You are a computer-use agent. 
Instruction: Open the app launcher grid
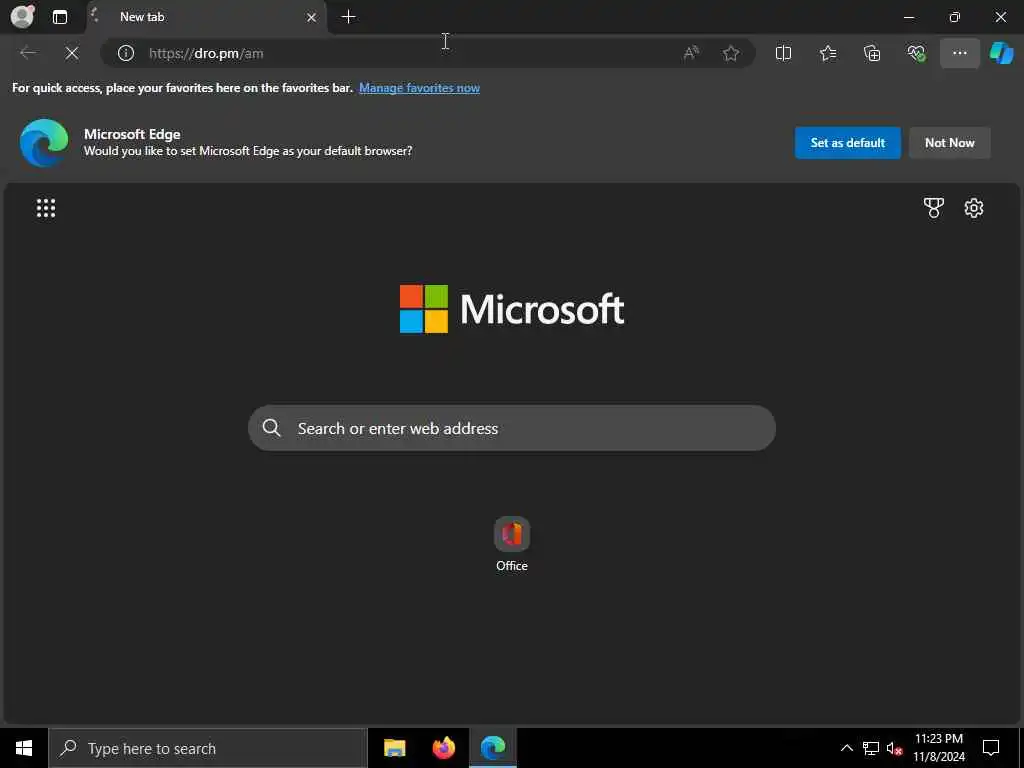coord(46,208)
